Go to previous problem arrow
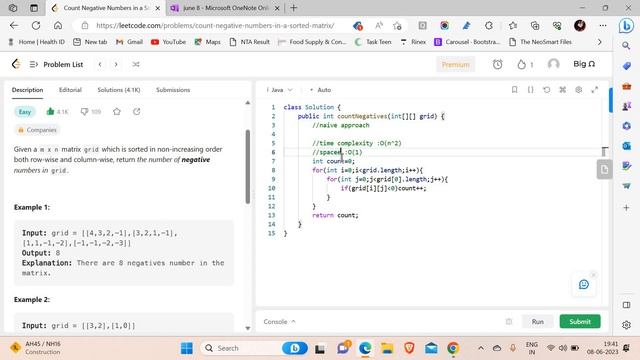The width and height of the screenshot is (640, 360). (100, 64)
